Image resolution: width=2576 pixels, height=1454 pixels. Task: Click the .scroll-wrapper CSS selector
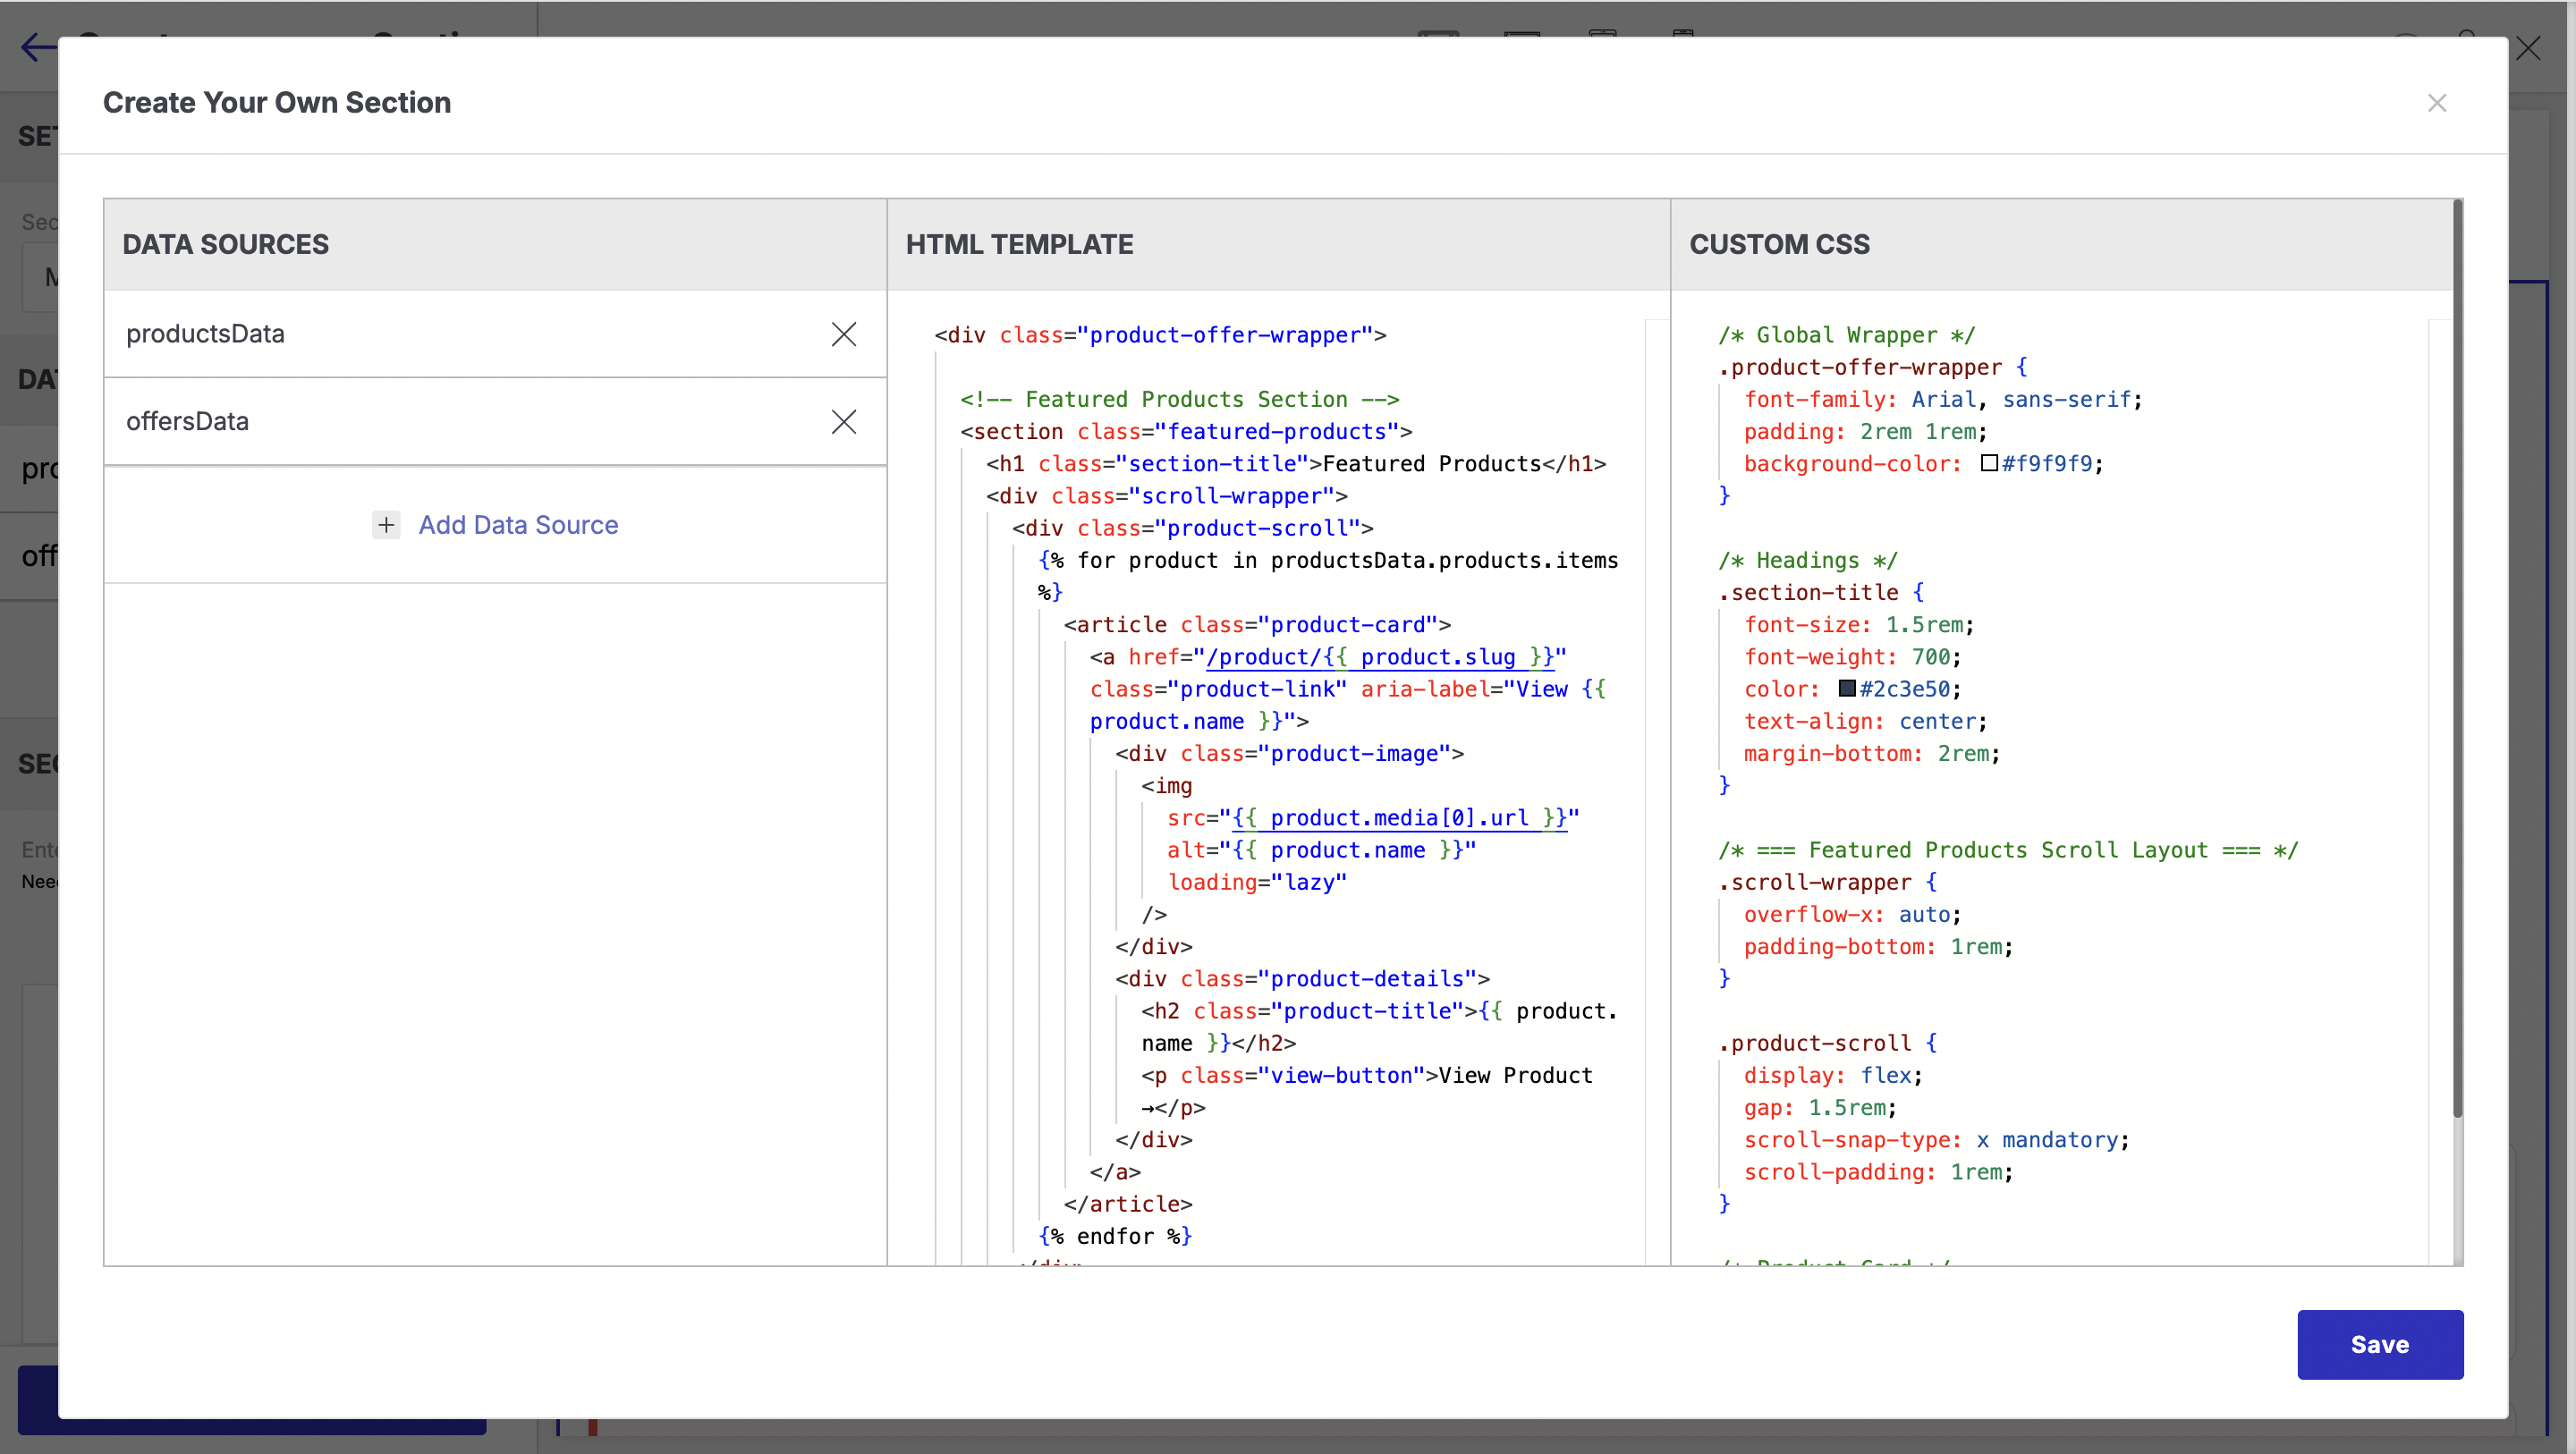tap(1814, 882)
